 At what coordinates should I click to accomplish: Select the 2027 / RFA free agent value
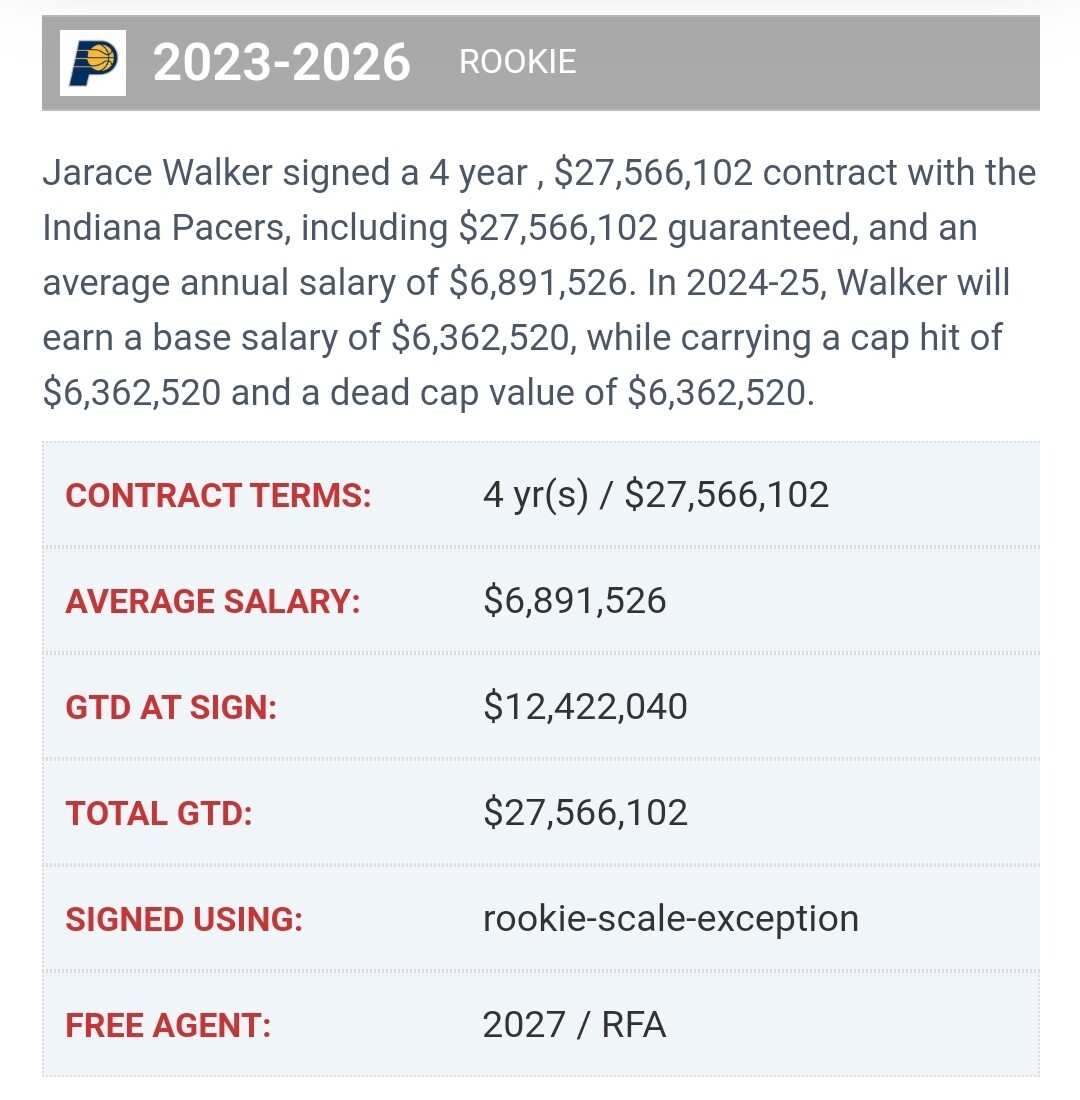574,1025
